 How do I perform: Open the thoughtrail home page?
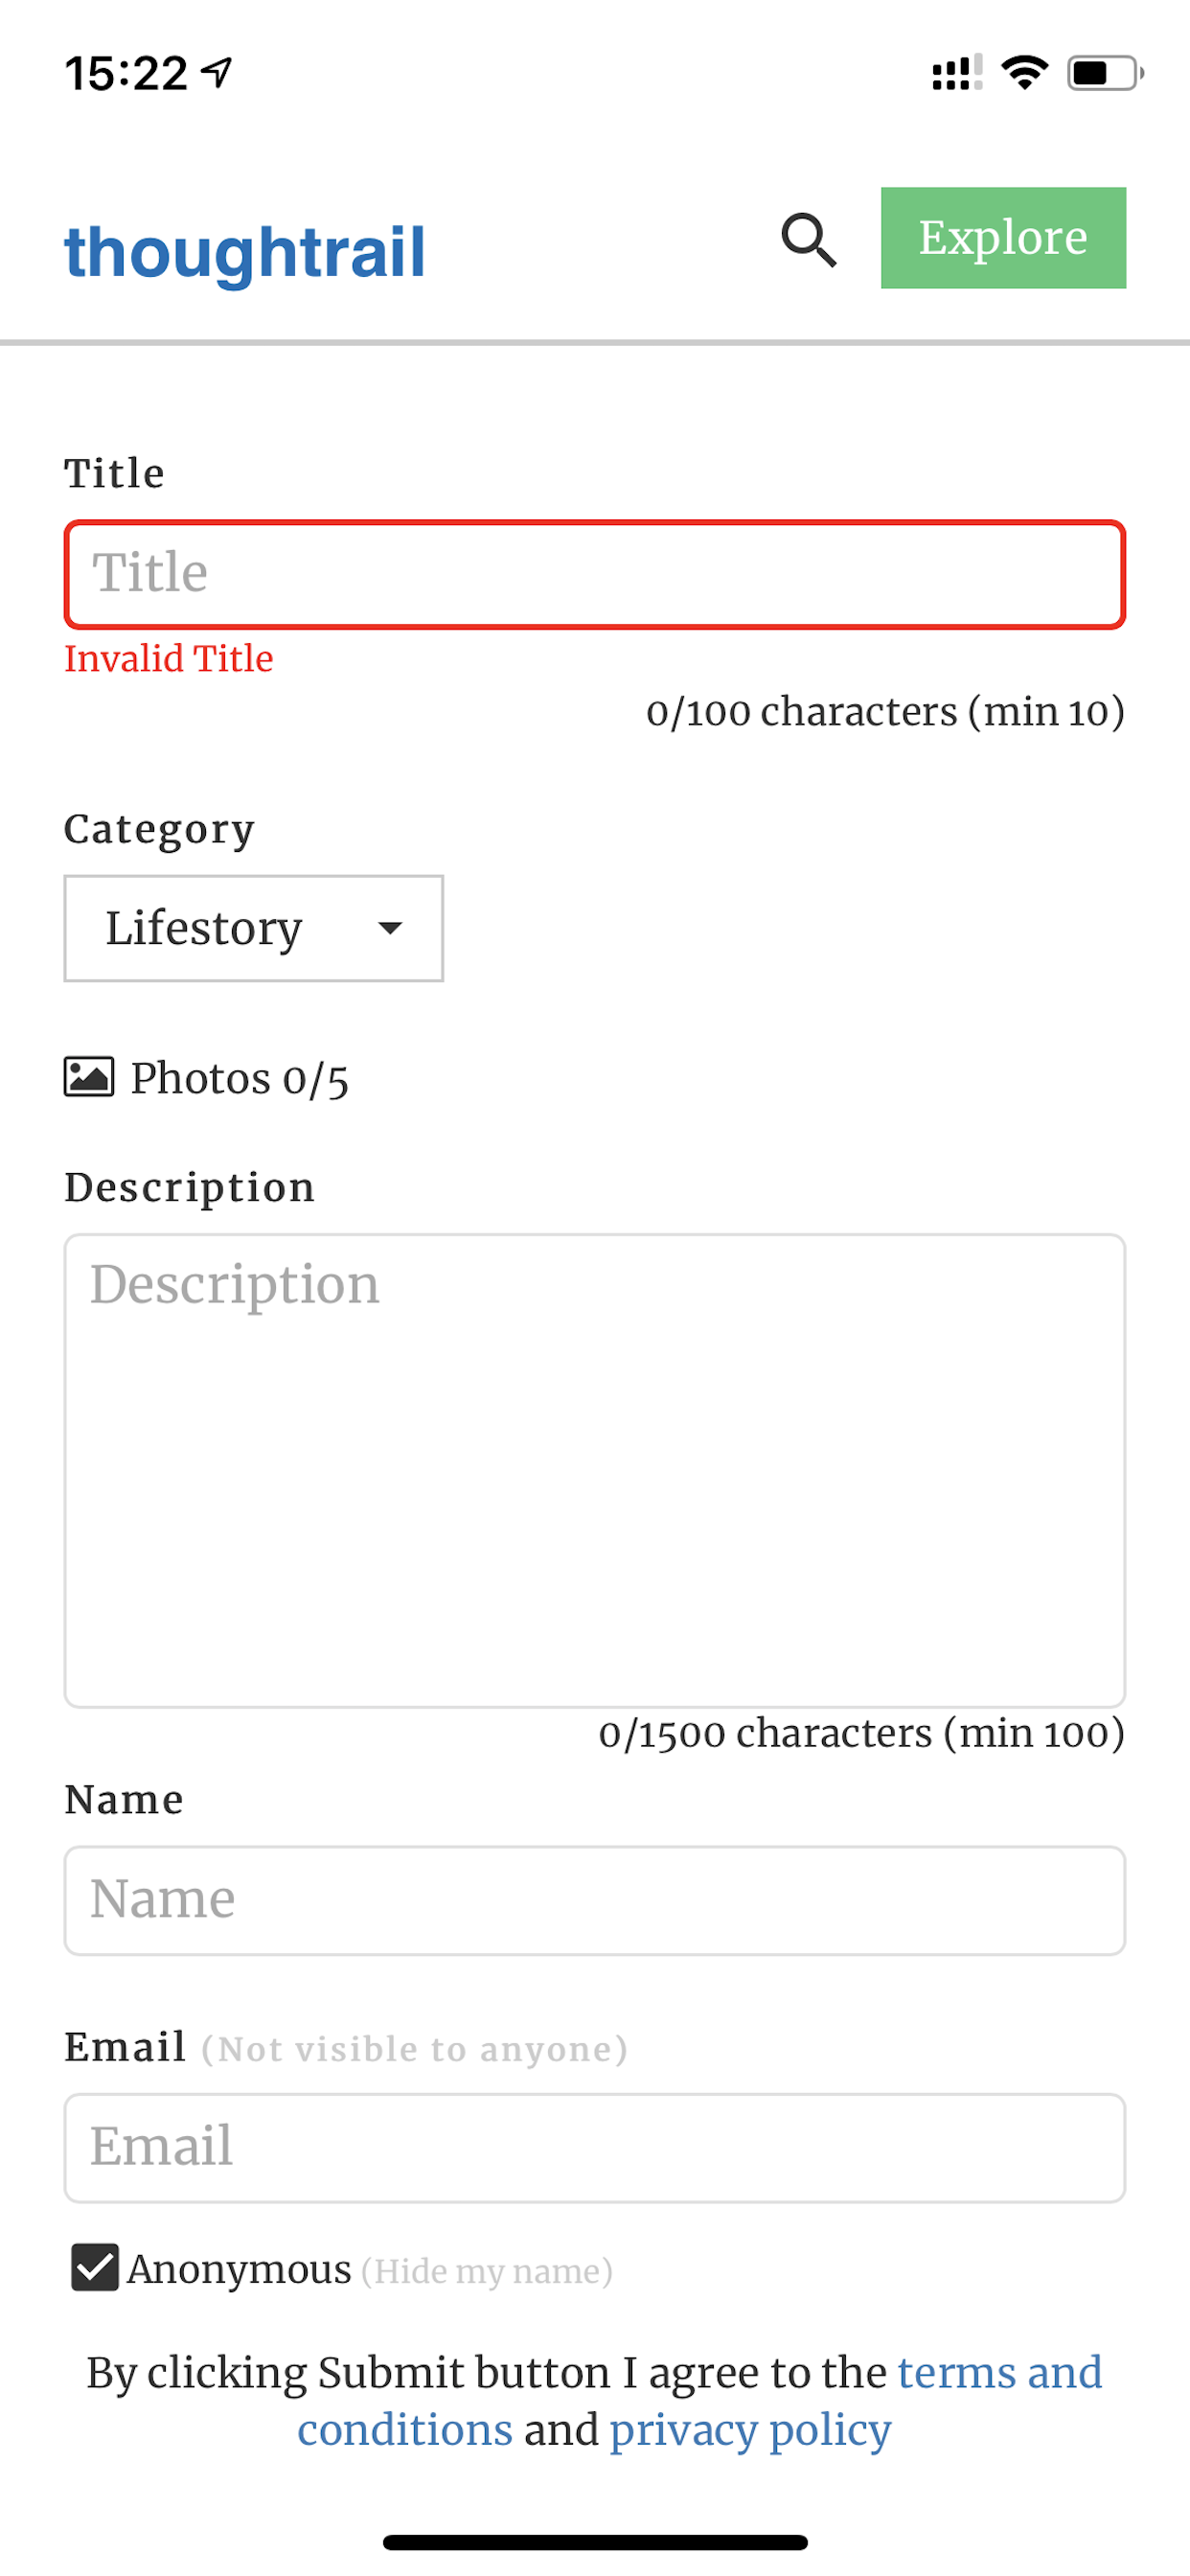[x=243, y=251]
